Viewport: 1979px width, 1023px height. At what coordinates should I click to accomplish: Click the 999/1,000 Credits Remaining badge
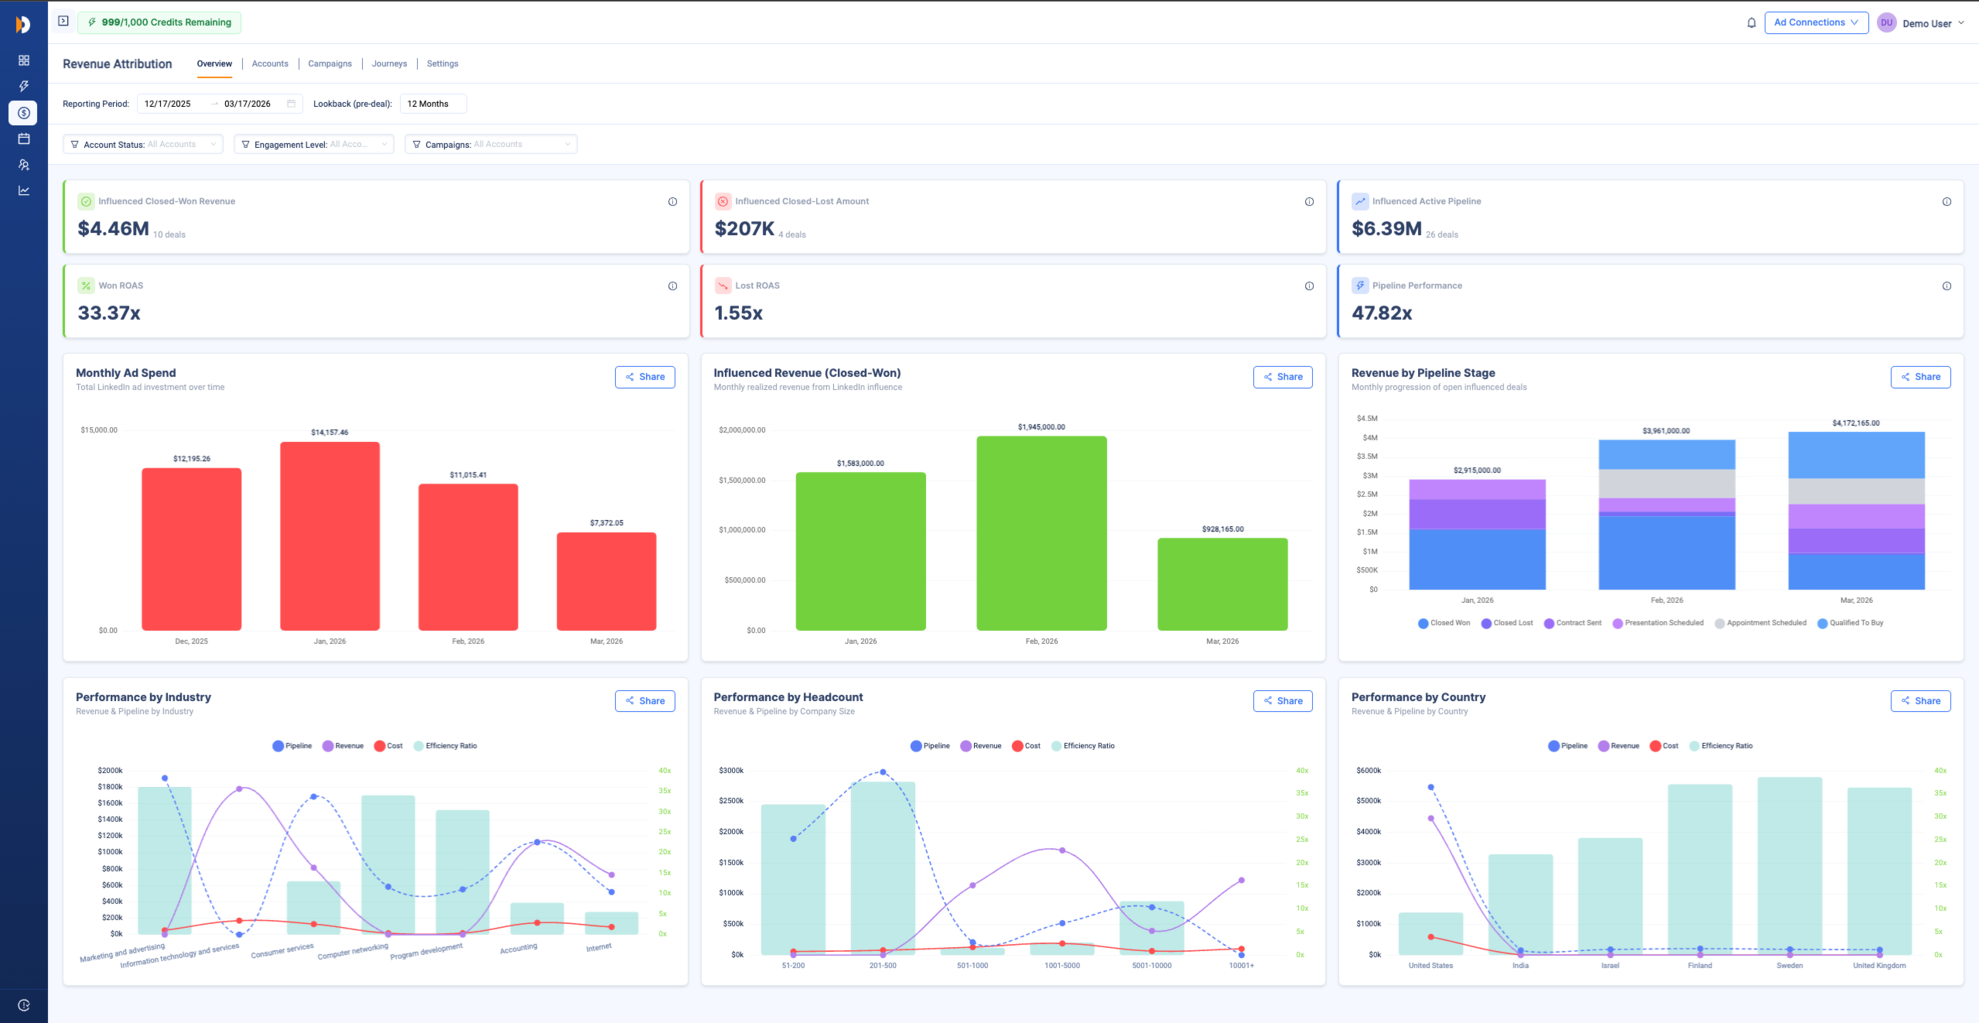pos(160,22)
